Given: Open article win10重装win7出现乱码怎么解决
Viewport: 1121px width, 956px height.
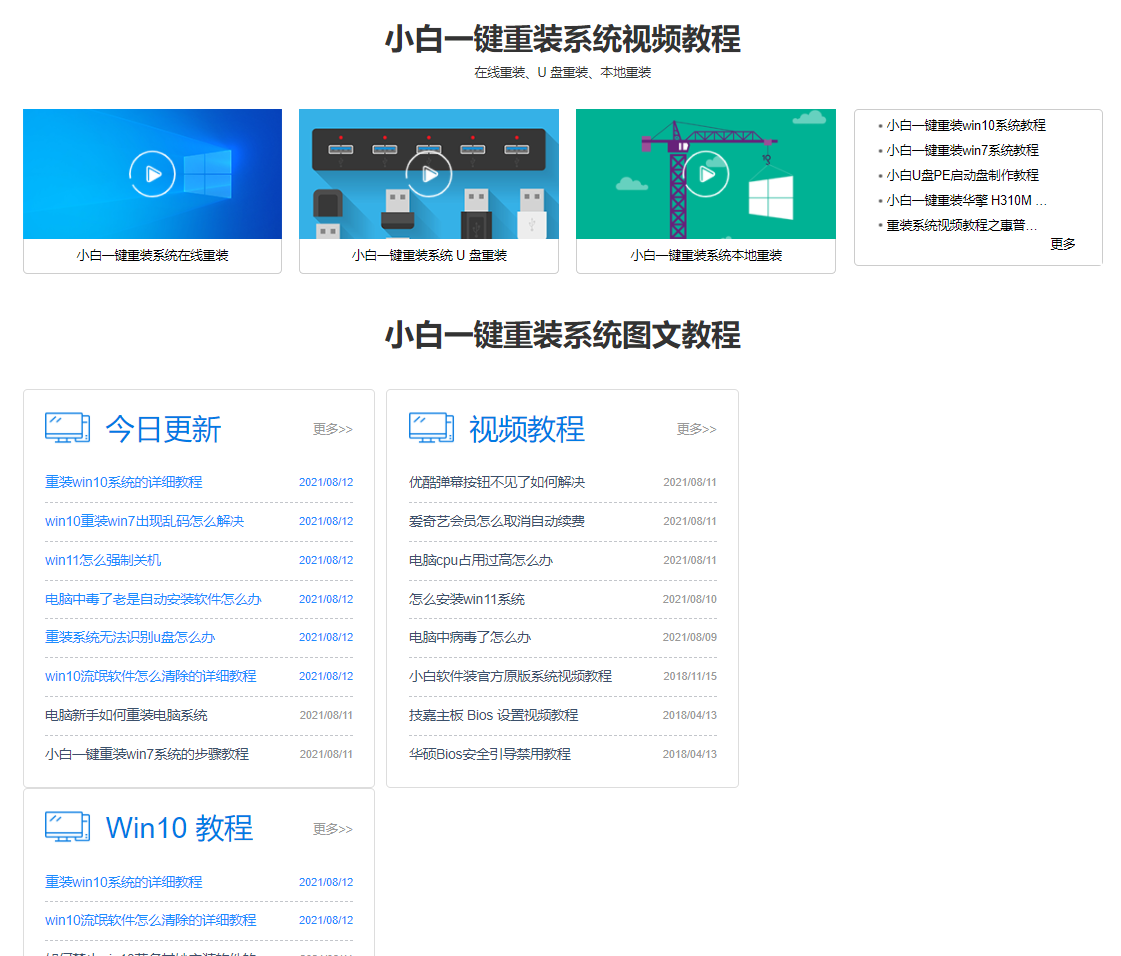Looking at the screenshot, I should pyautogui.click(x=144, y=521).
